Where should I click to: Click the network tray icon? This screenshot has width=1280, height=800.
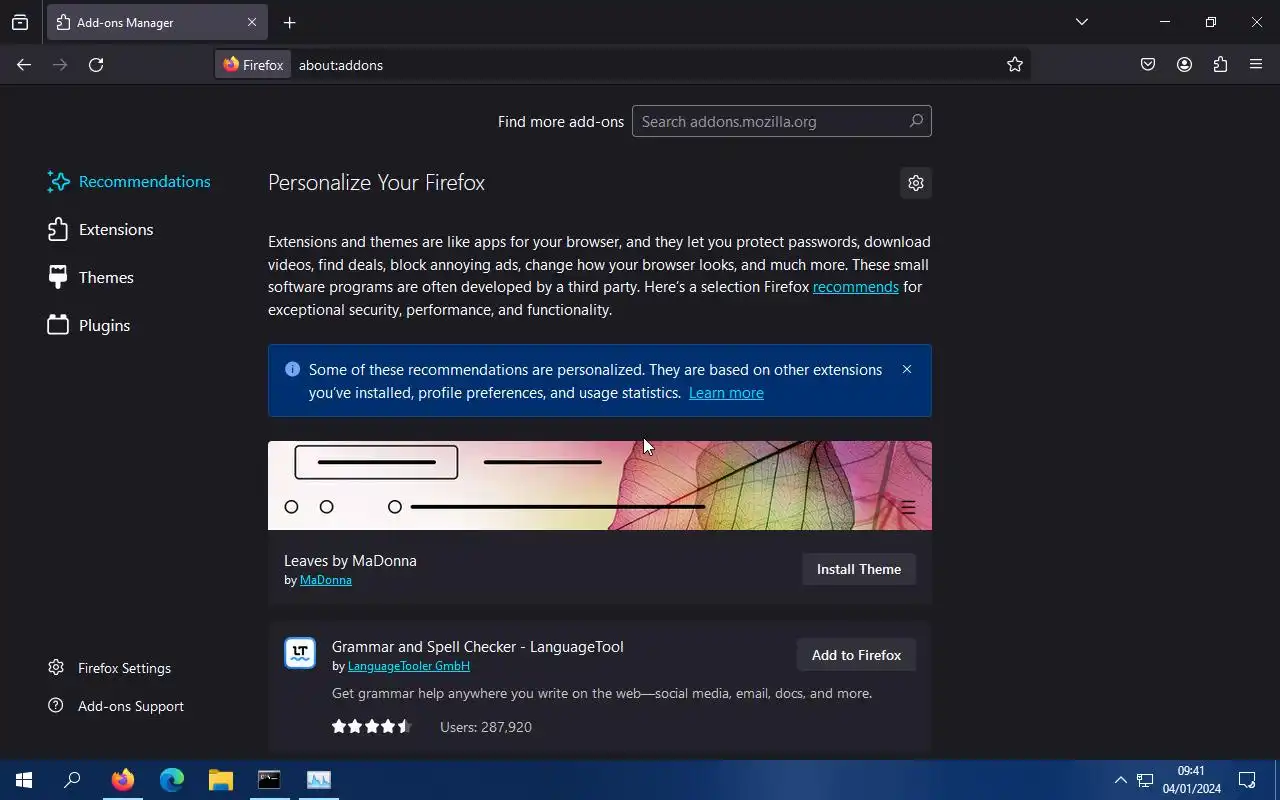(x=1145, y=780)
